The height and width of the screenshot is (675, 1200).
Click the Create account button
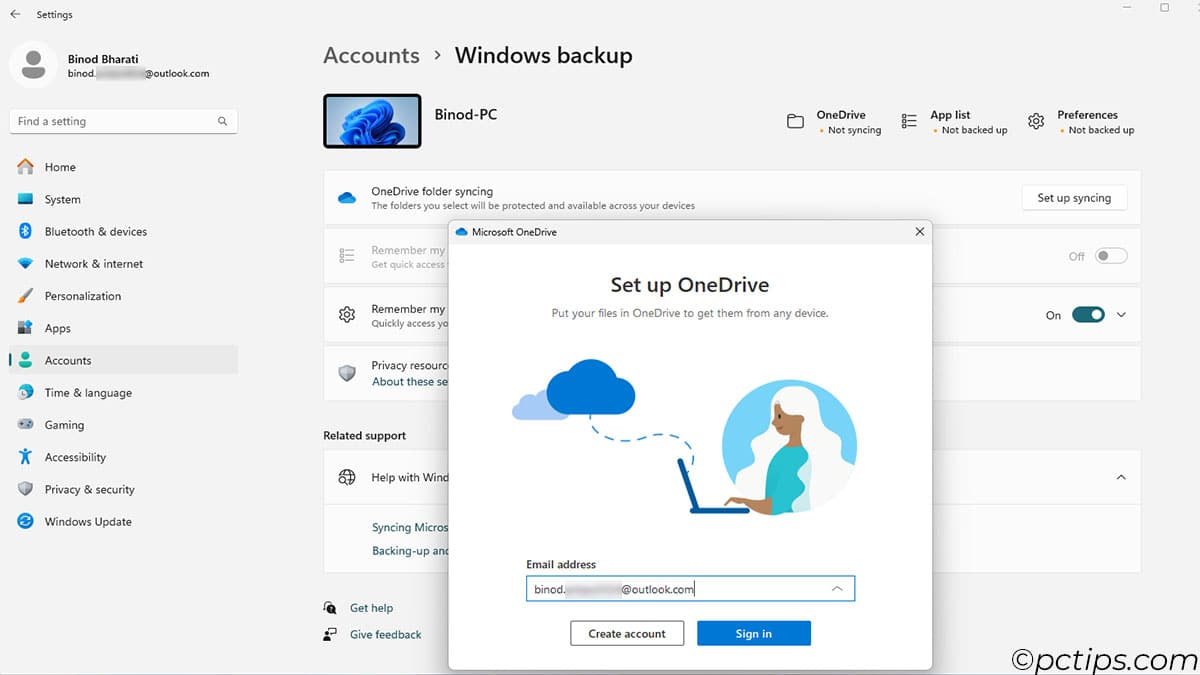(627, 634)
